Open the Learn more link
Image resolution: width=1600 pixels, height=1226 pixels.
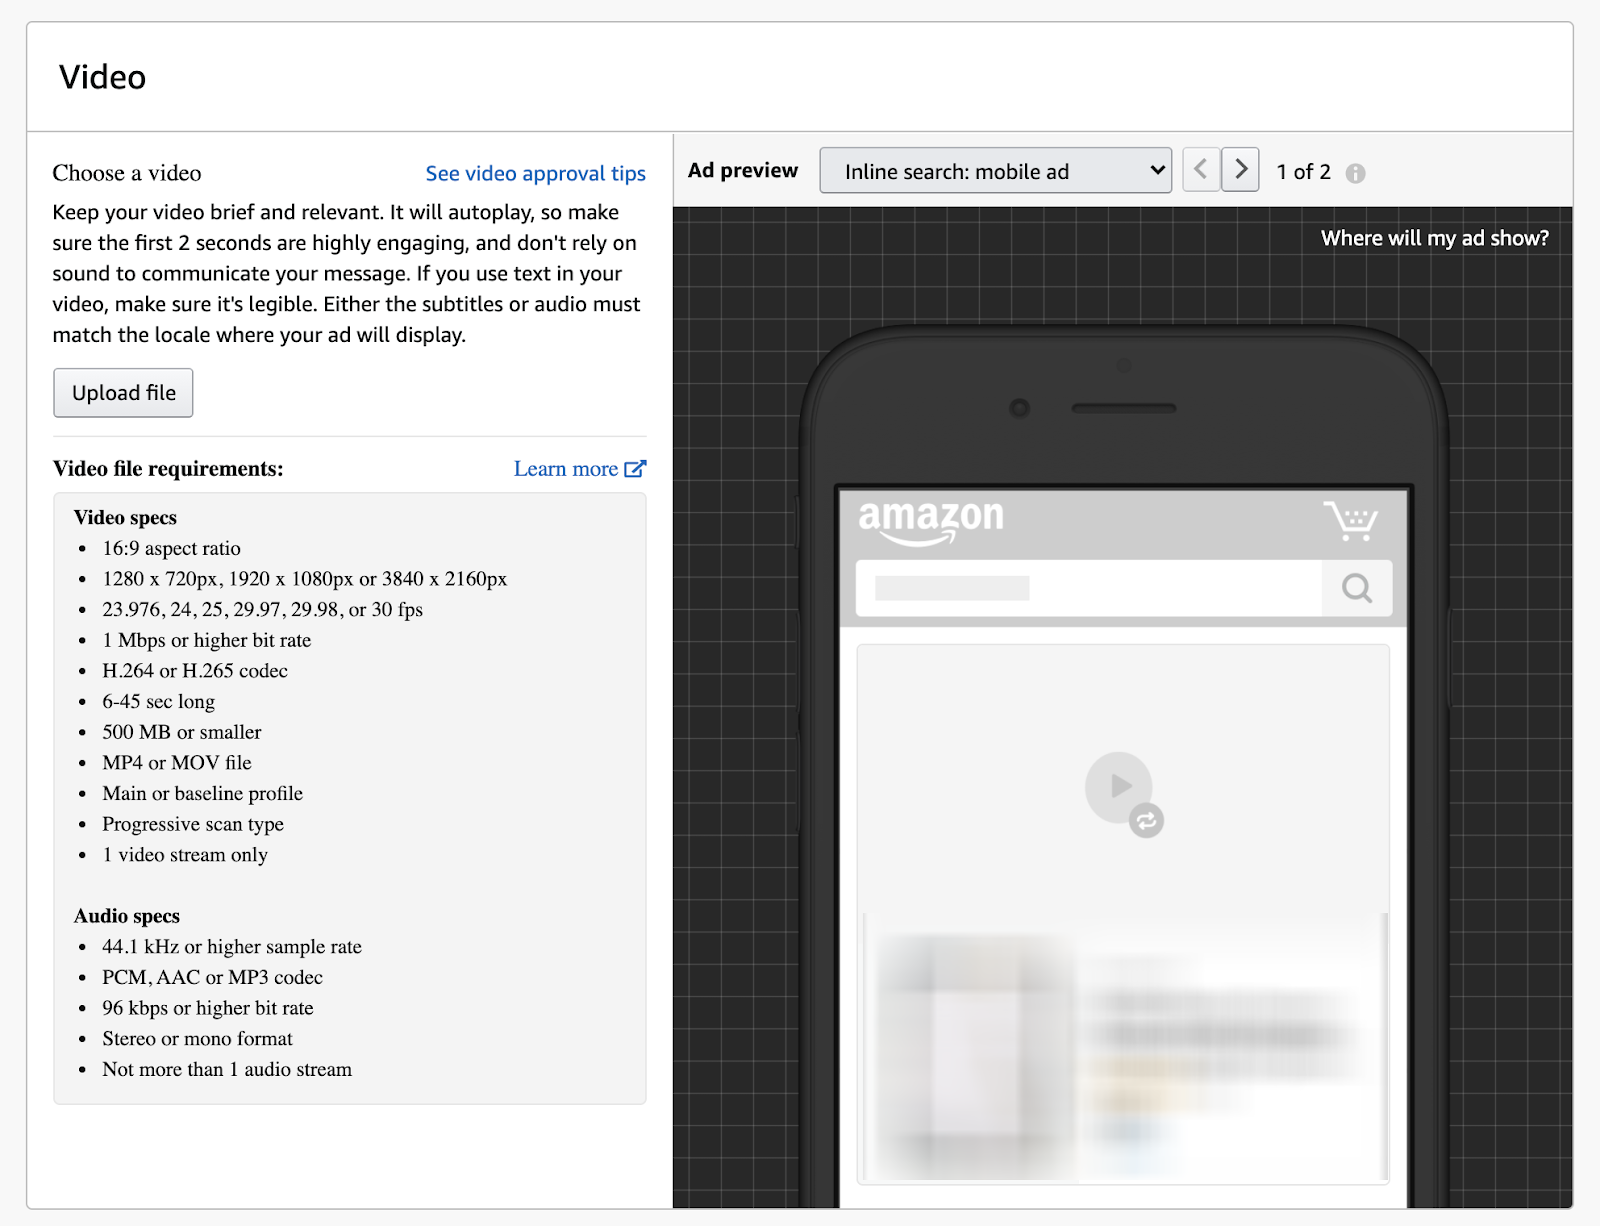coord(566,469)
